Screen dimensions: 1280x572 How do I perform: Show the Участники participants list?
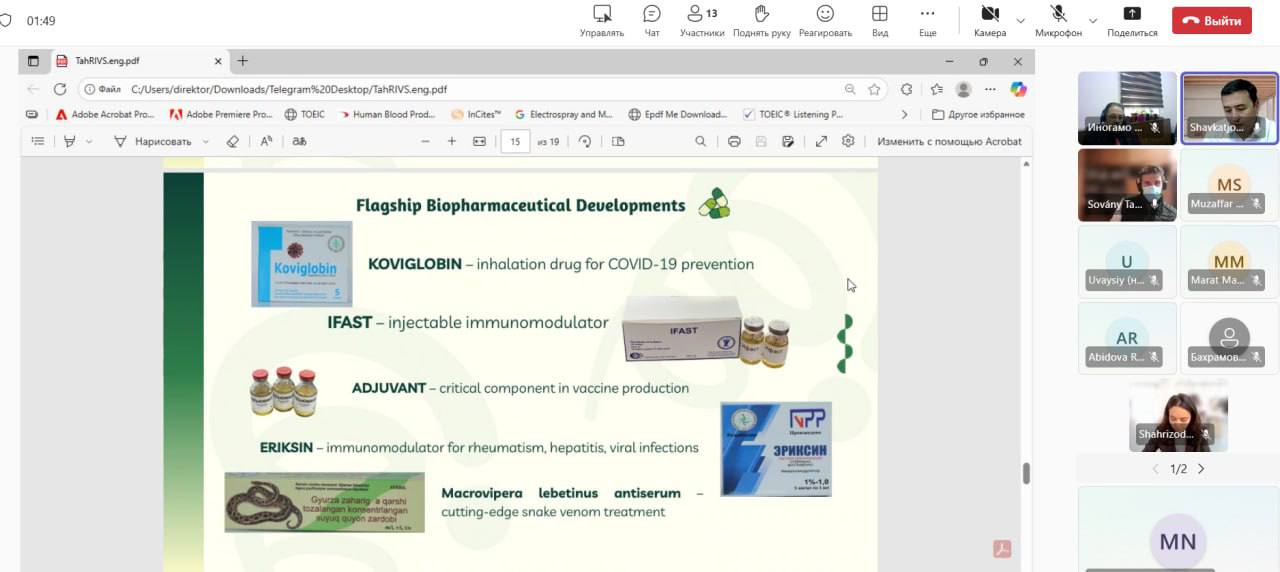point(701,20)
